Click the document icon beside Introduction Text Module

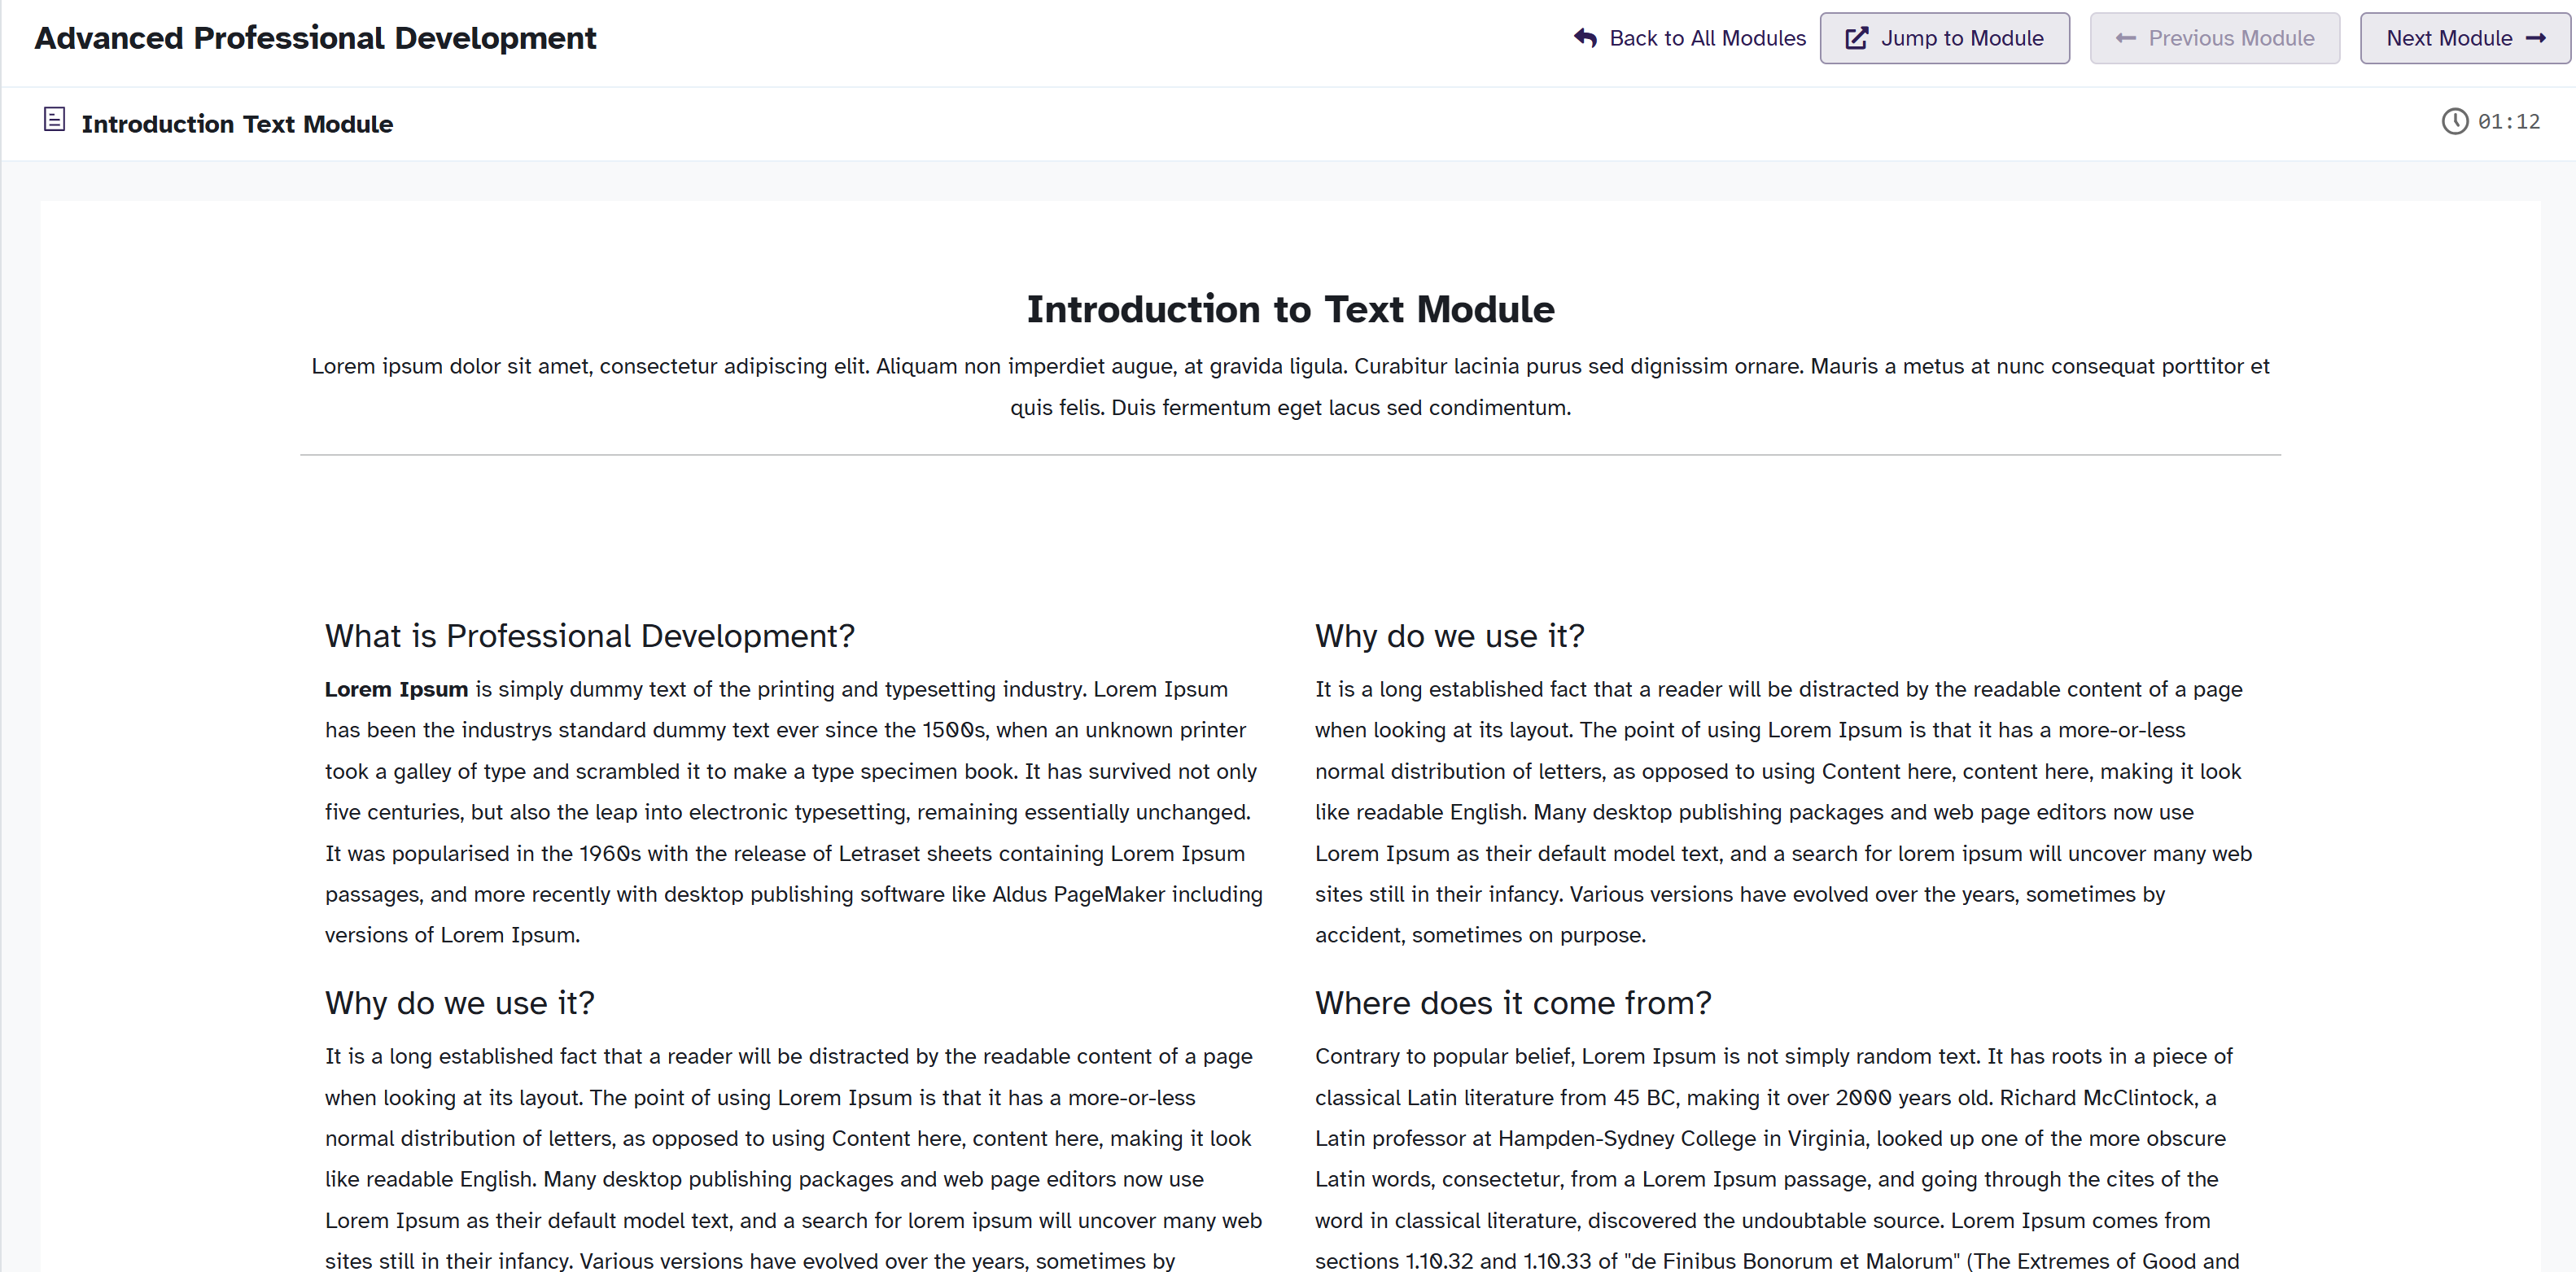click(55, 120)
